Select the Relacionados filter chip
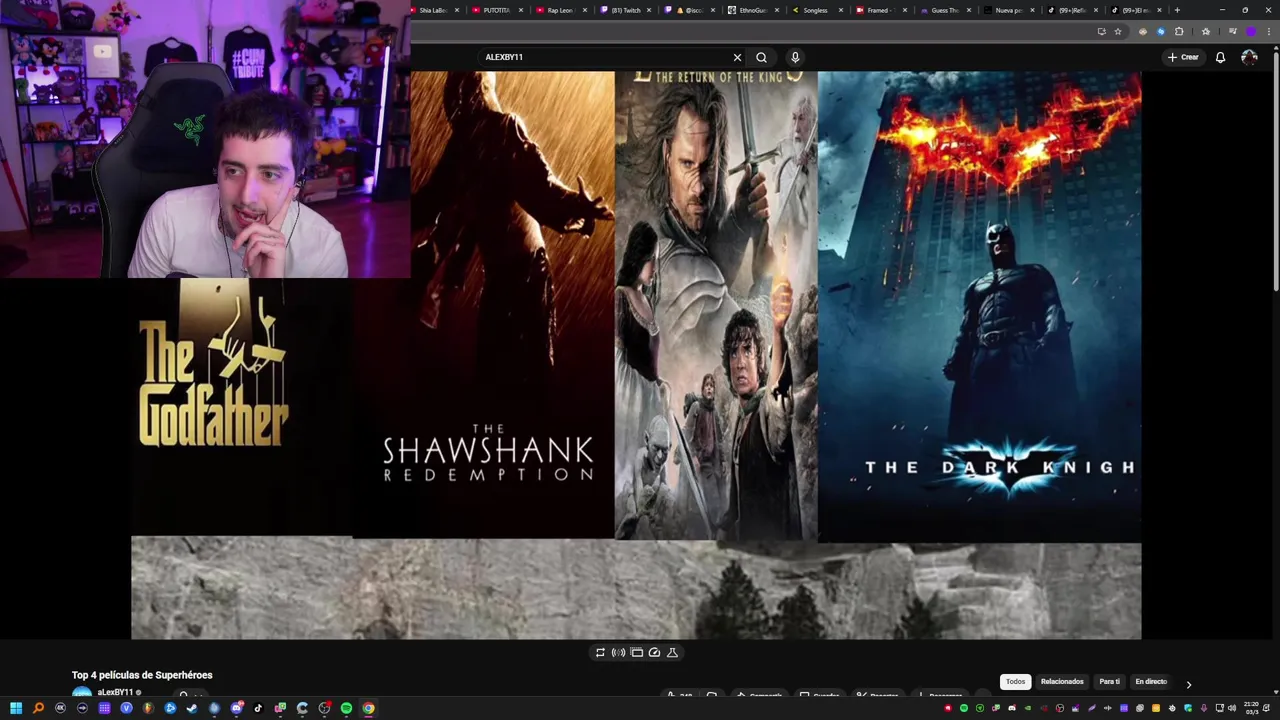The width and height of the screenshot is (1280, 720). 1062,682
